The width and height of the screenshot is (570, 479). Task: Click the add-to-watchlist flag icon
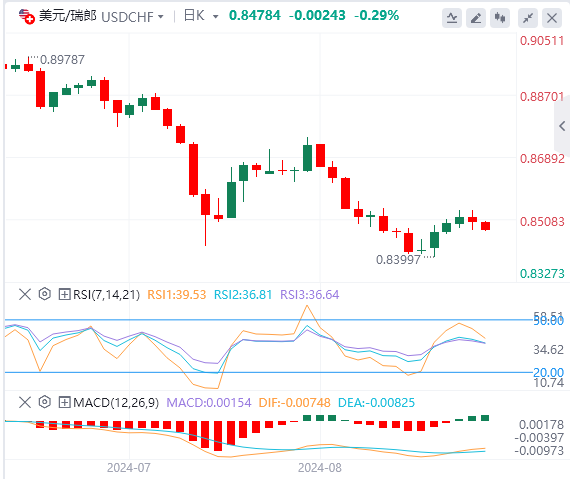click(27, 16)
